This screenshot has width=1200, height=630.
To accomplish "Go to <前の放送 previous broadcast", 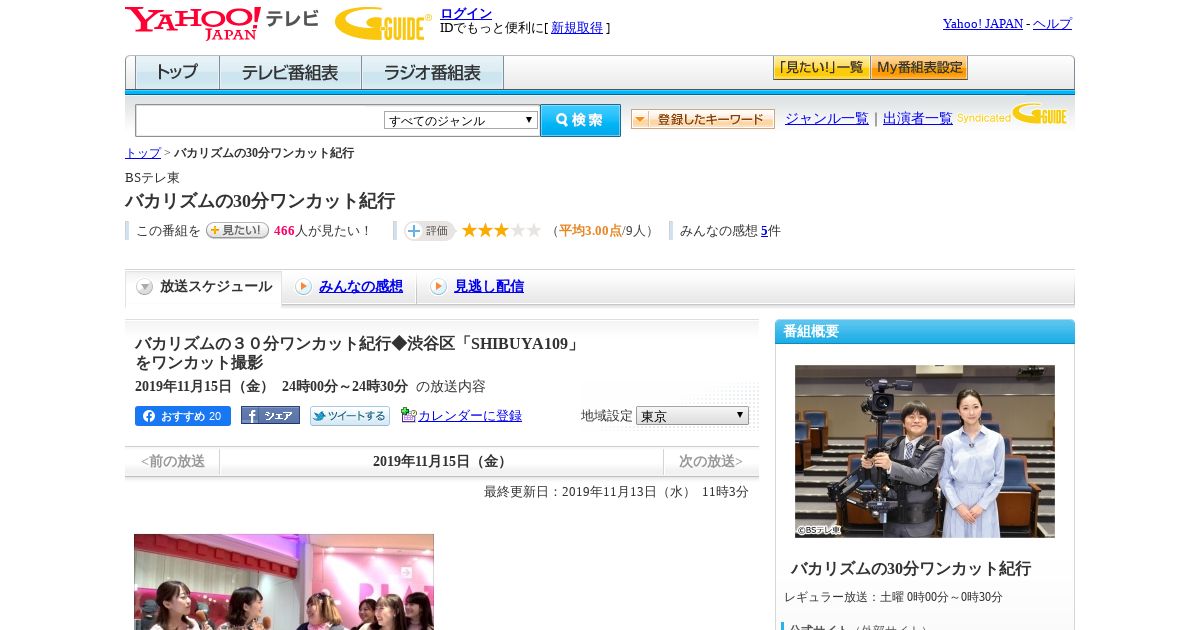I will [x=173, y=462].
